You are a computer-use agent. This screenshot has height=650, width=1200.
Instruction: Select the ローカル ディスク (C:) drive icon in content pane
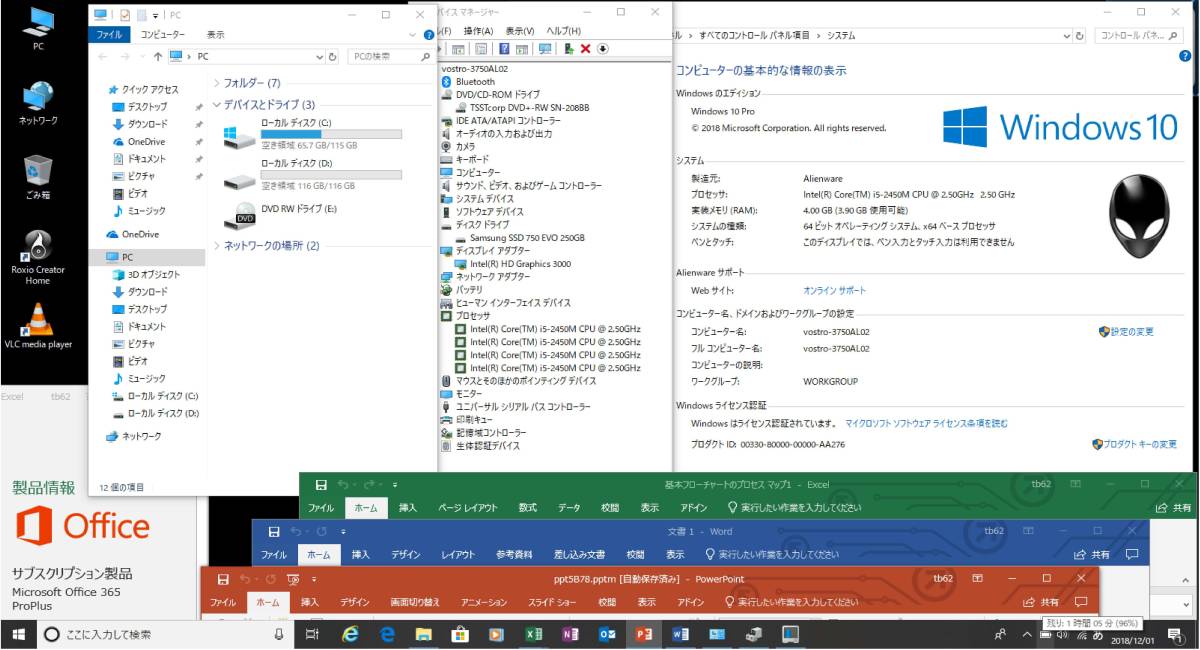click(239, 135)
